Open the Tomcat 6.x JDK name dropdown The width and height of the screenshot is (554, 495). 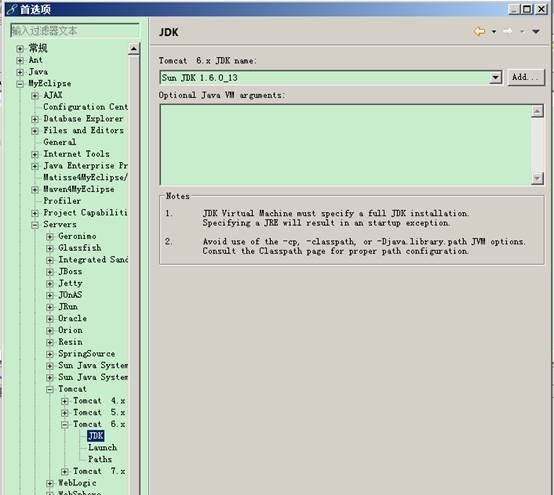point(495,77)
